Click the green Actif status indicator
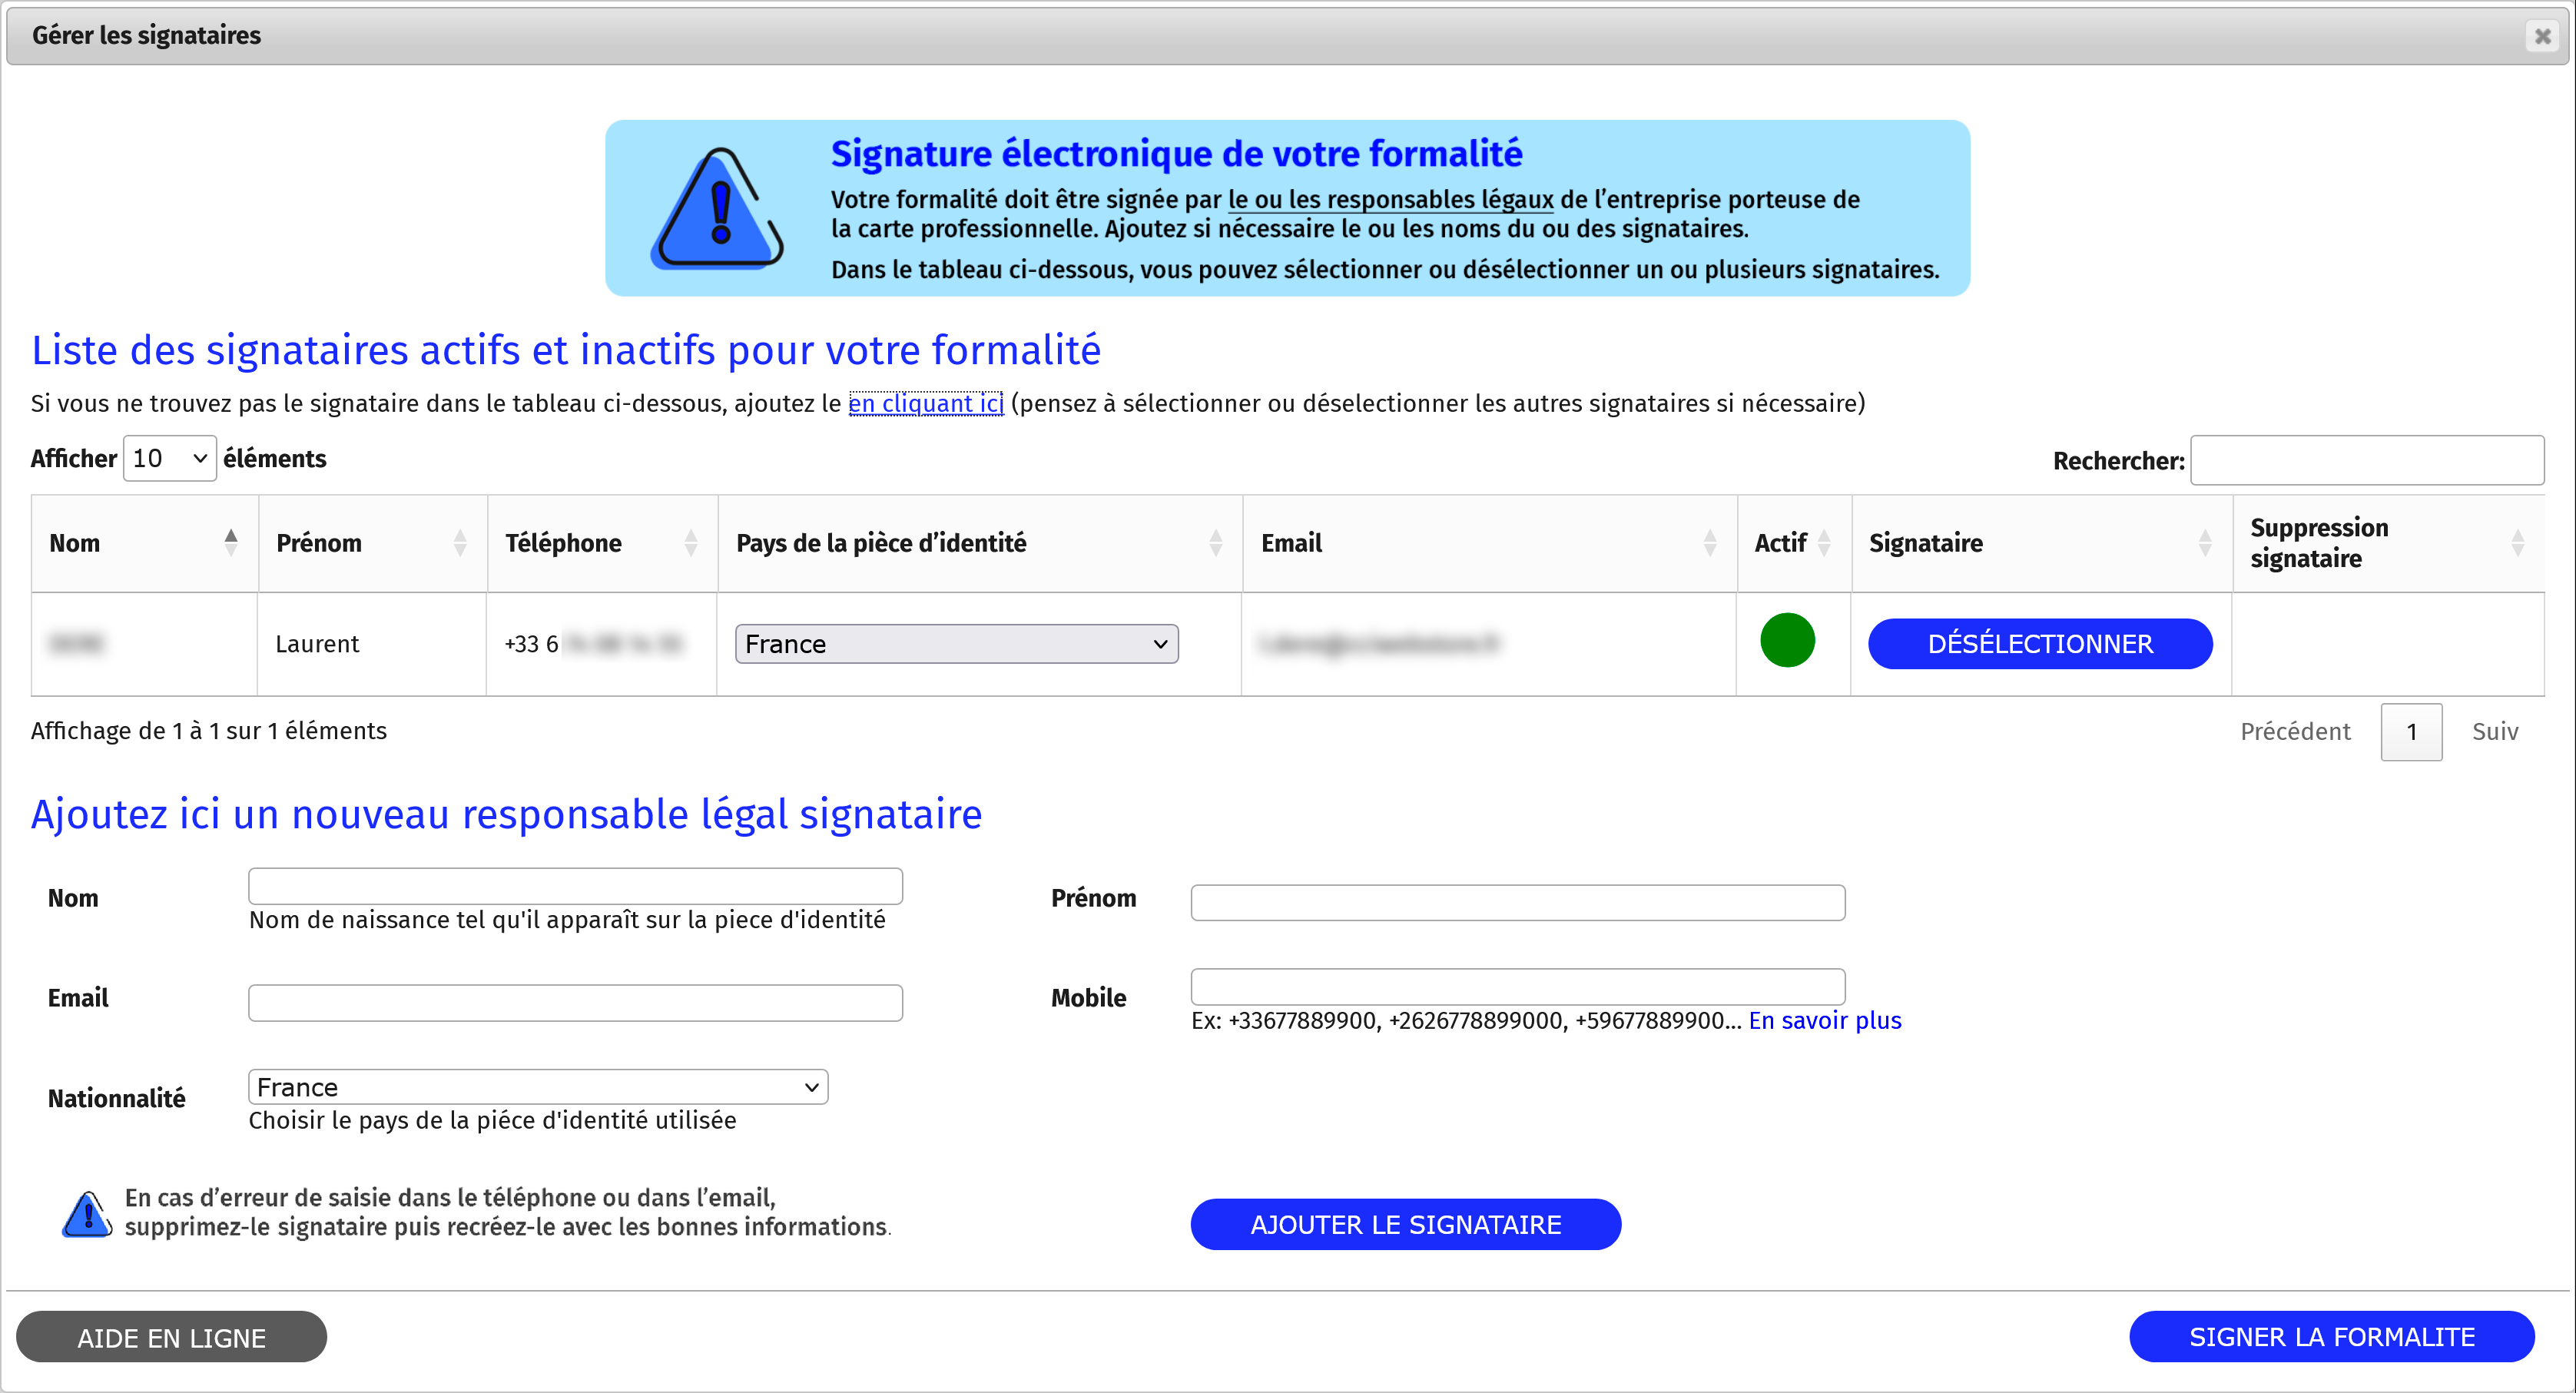The image size is (2576, 1393). tap(1787, 641)
